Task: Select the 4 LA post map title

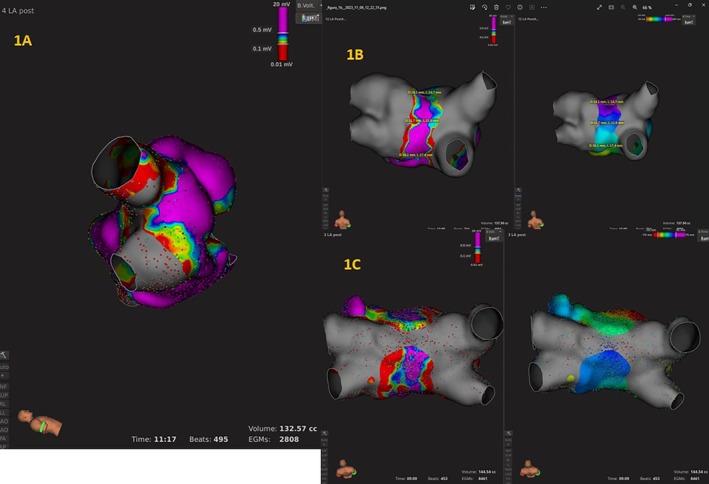Action: [20, 10]
